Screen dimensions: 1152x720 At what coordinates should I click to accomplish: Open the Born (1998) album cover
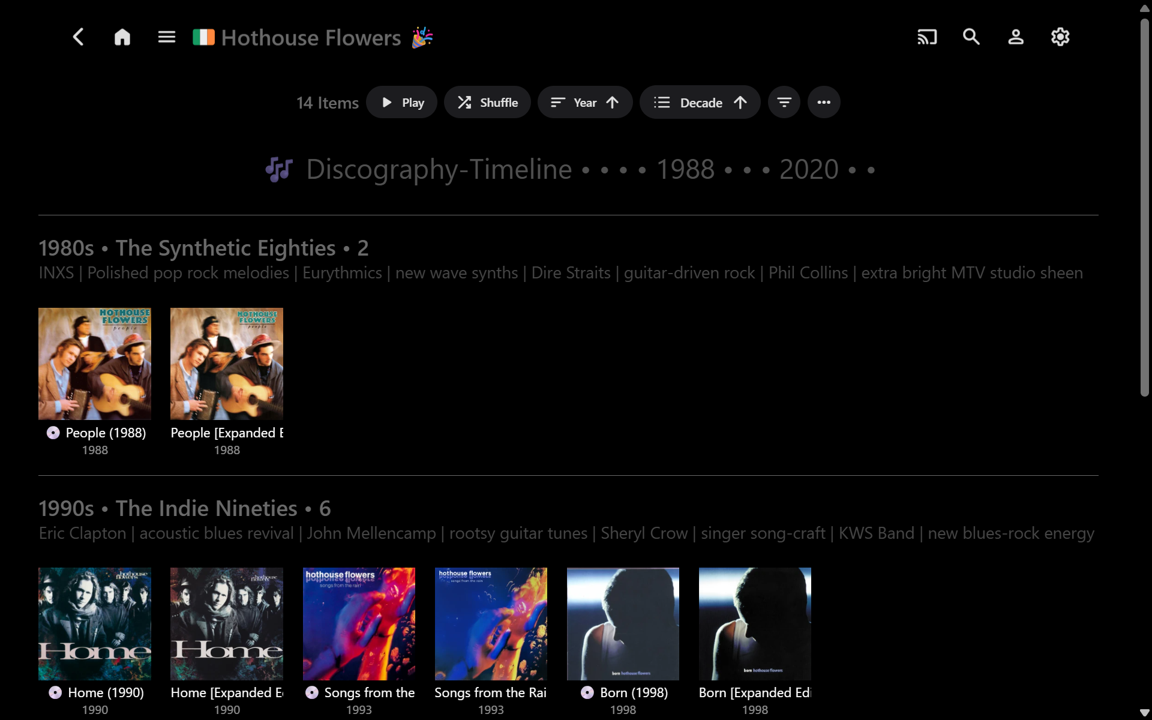623,624
